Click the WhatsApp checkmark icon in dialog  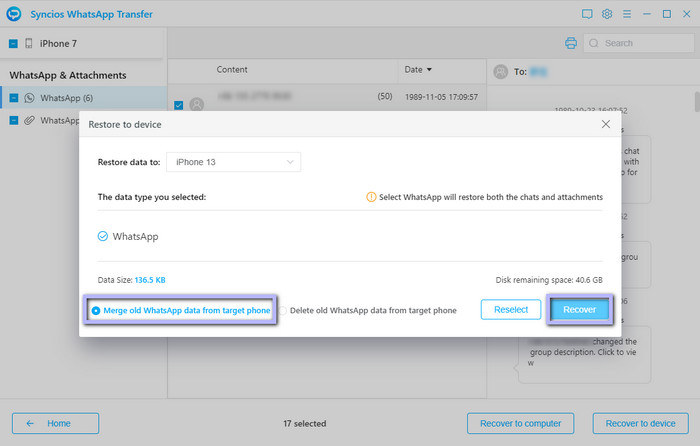coord(103,236)
